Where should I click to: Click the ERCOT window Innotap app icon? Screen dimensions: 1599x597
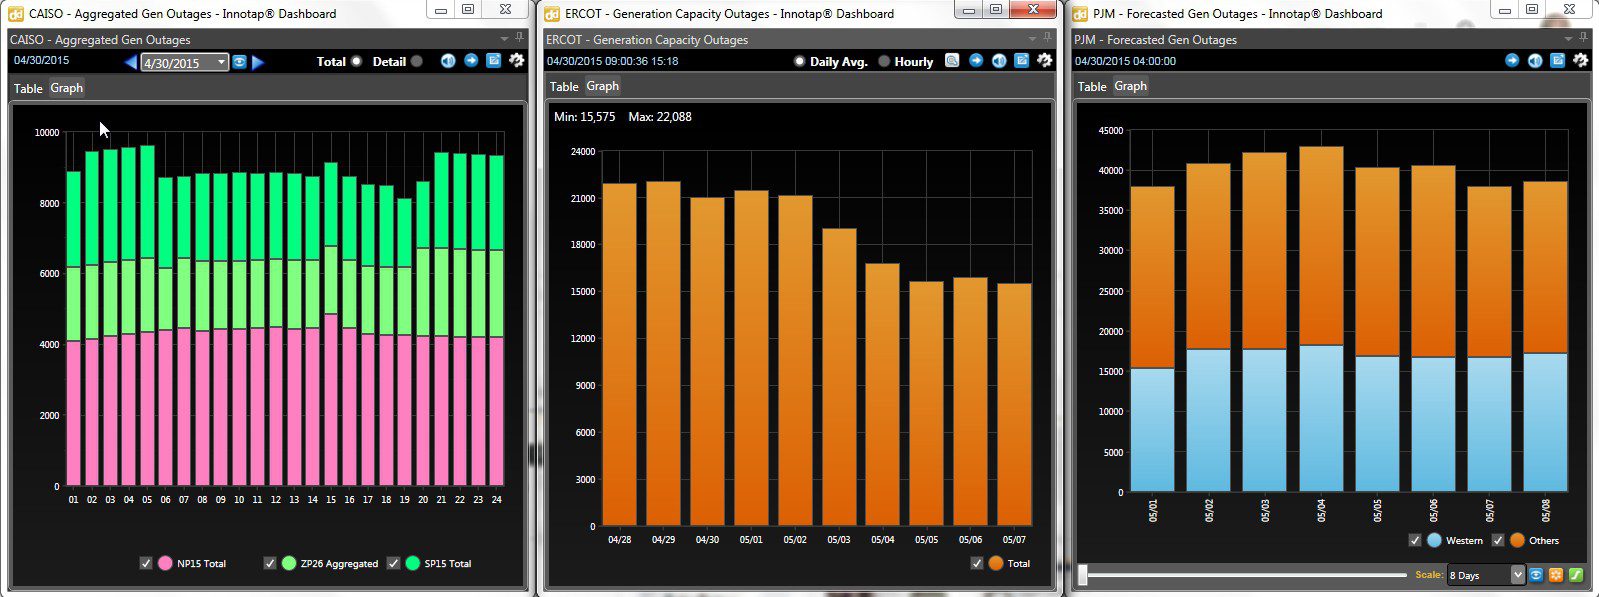[552, 14]
